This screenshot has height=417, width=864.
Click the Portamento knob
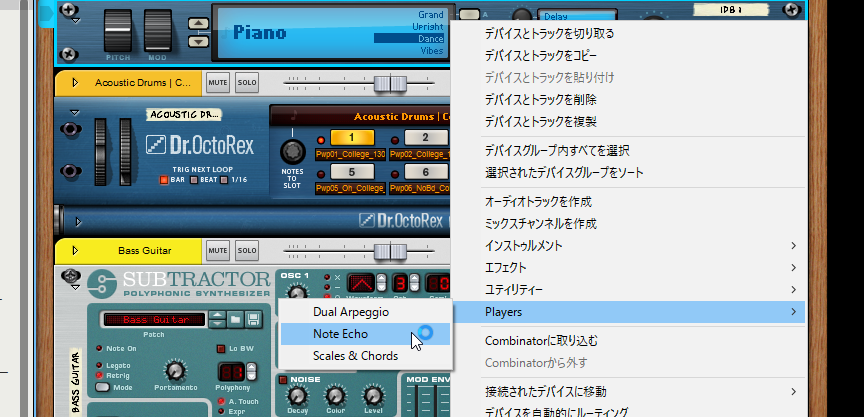pos(175,371)
